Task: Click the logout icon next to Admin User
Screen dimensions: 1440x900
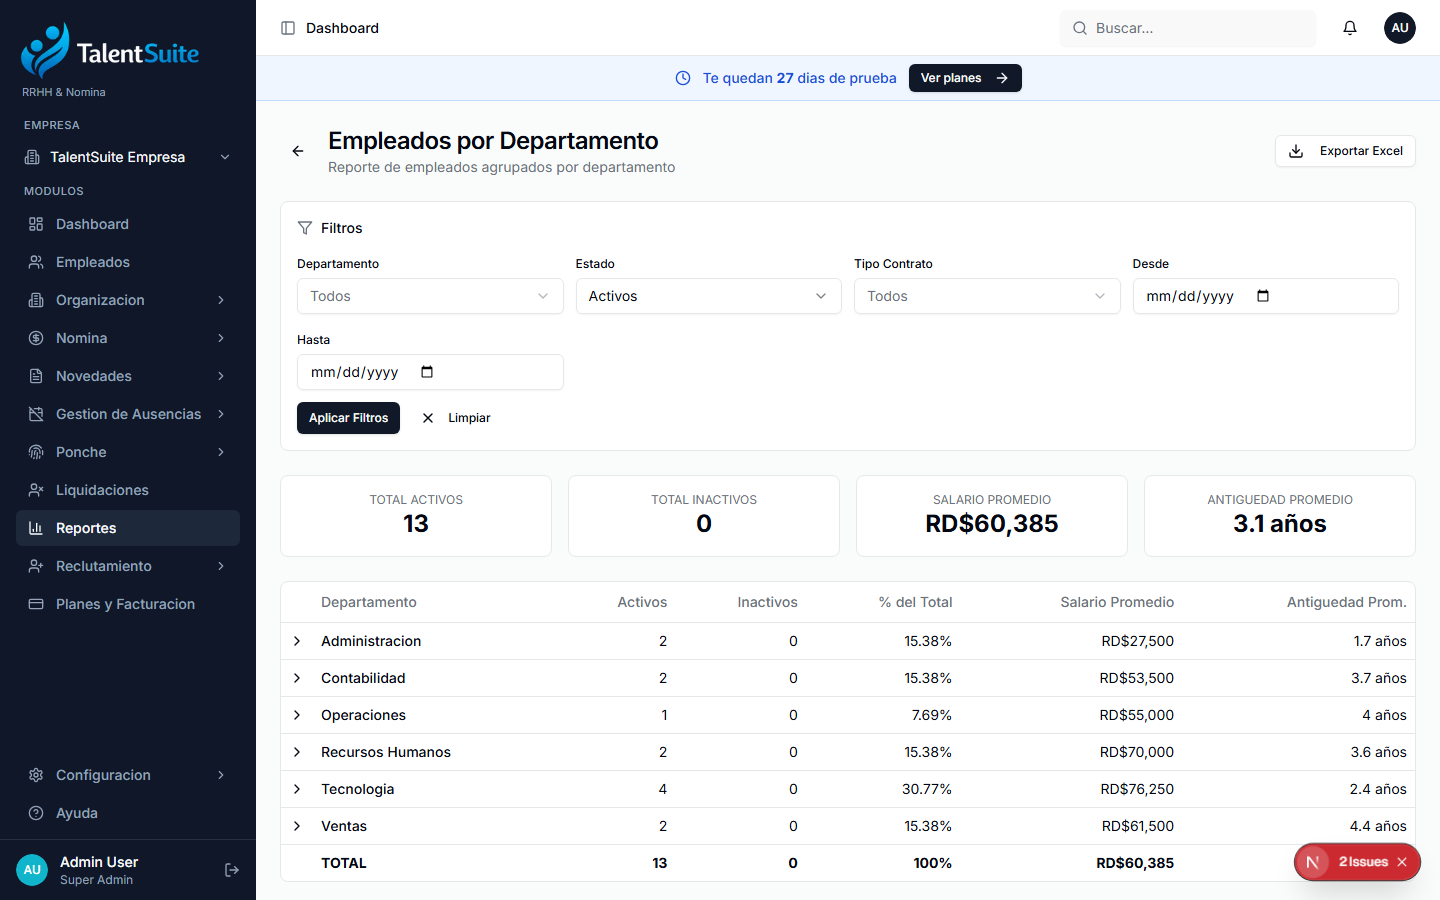Action: [x=232, y=870]
